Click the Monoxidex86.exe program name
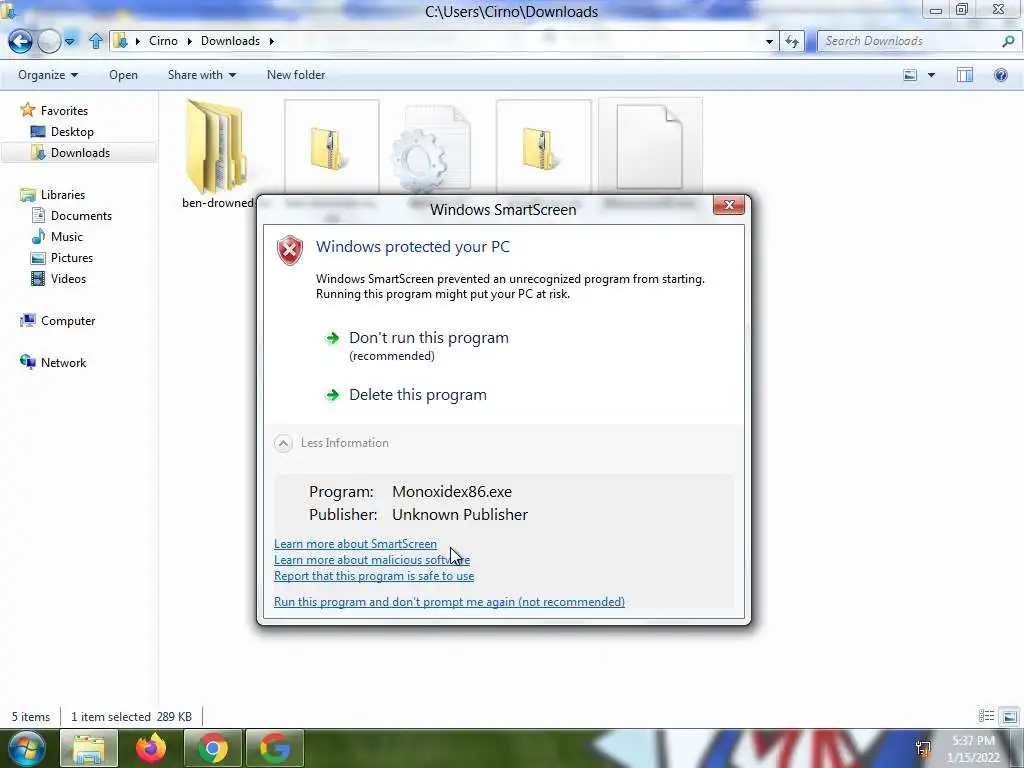The height and width of the screenshot is (768, 1024). pyautogui.click(x=452, y=492)
